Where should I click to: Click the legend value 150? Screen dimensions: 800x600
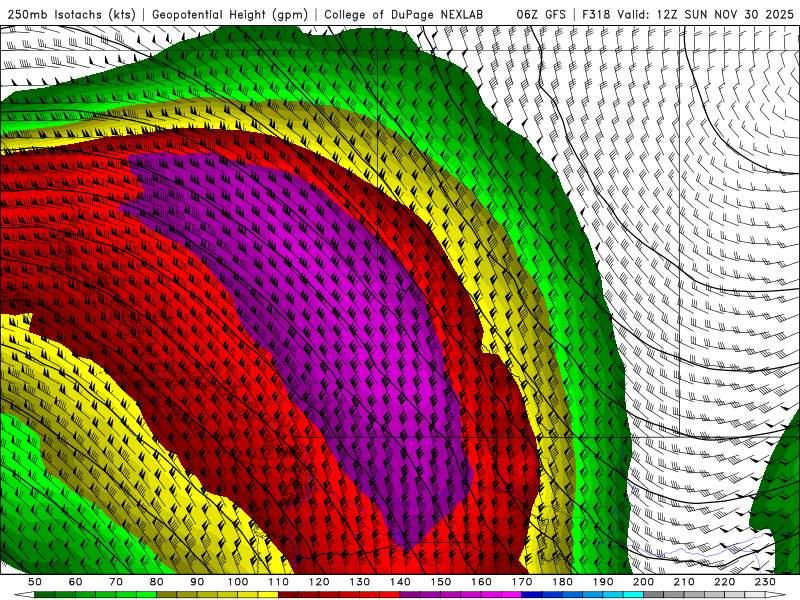pos(441,582)
